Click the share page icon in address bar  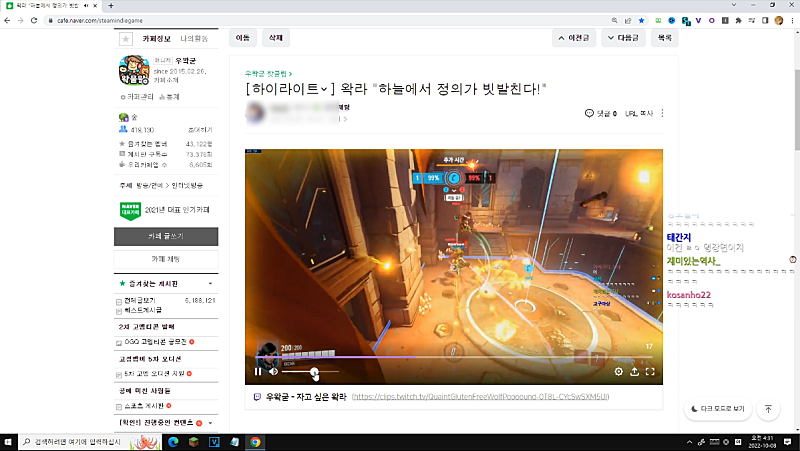628,20
